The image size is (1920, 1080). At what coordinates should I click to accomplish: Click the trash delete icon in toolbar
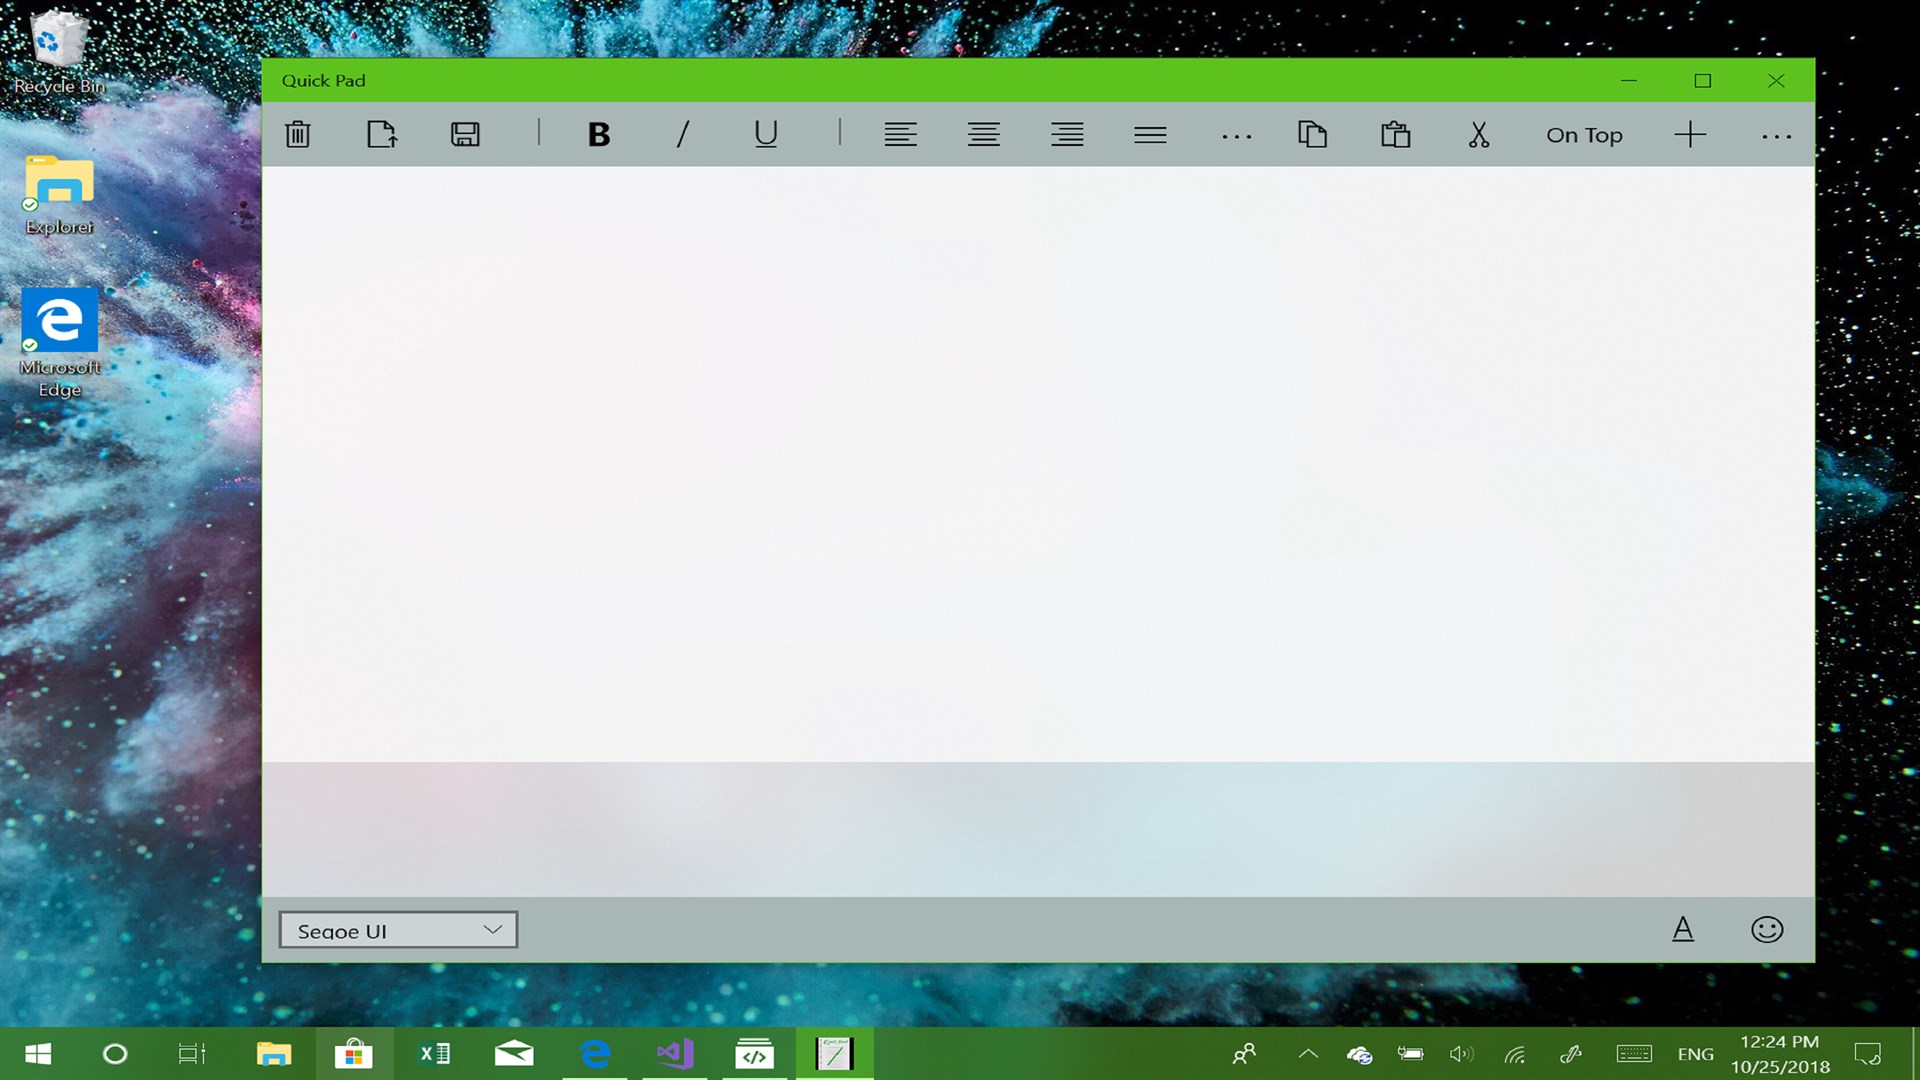[x=298, y=134]
